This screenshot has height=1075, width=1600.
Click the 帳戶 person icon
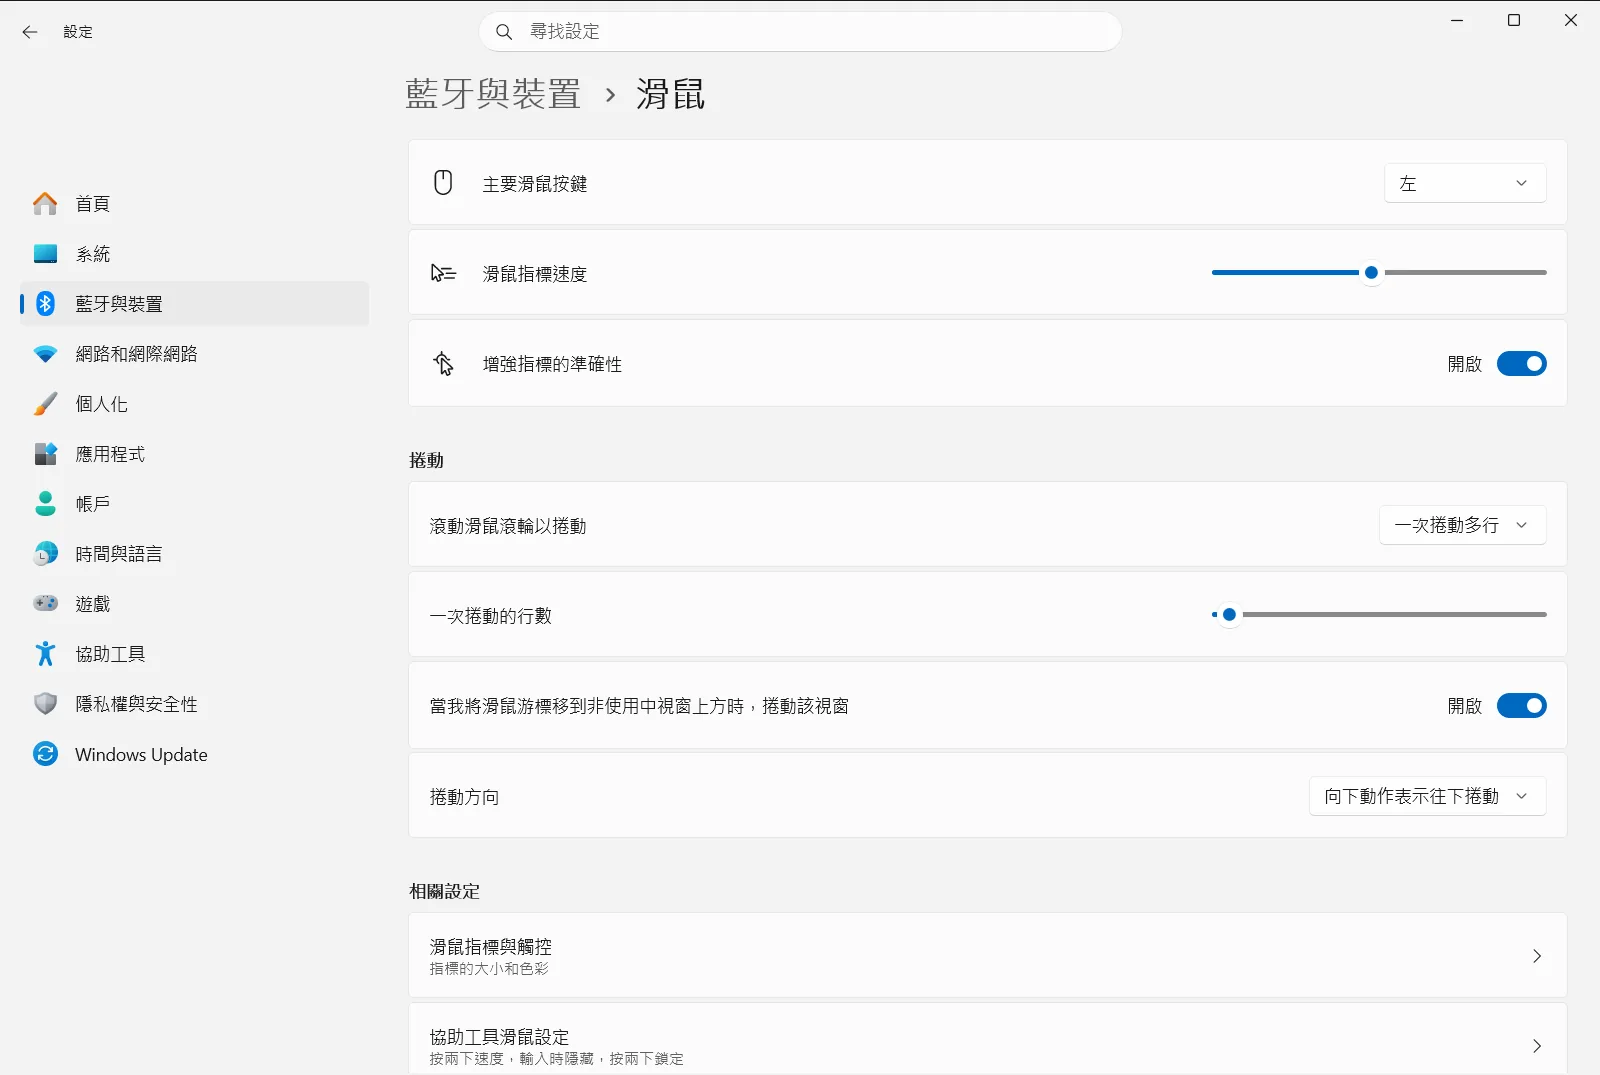45,504
